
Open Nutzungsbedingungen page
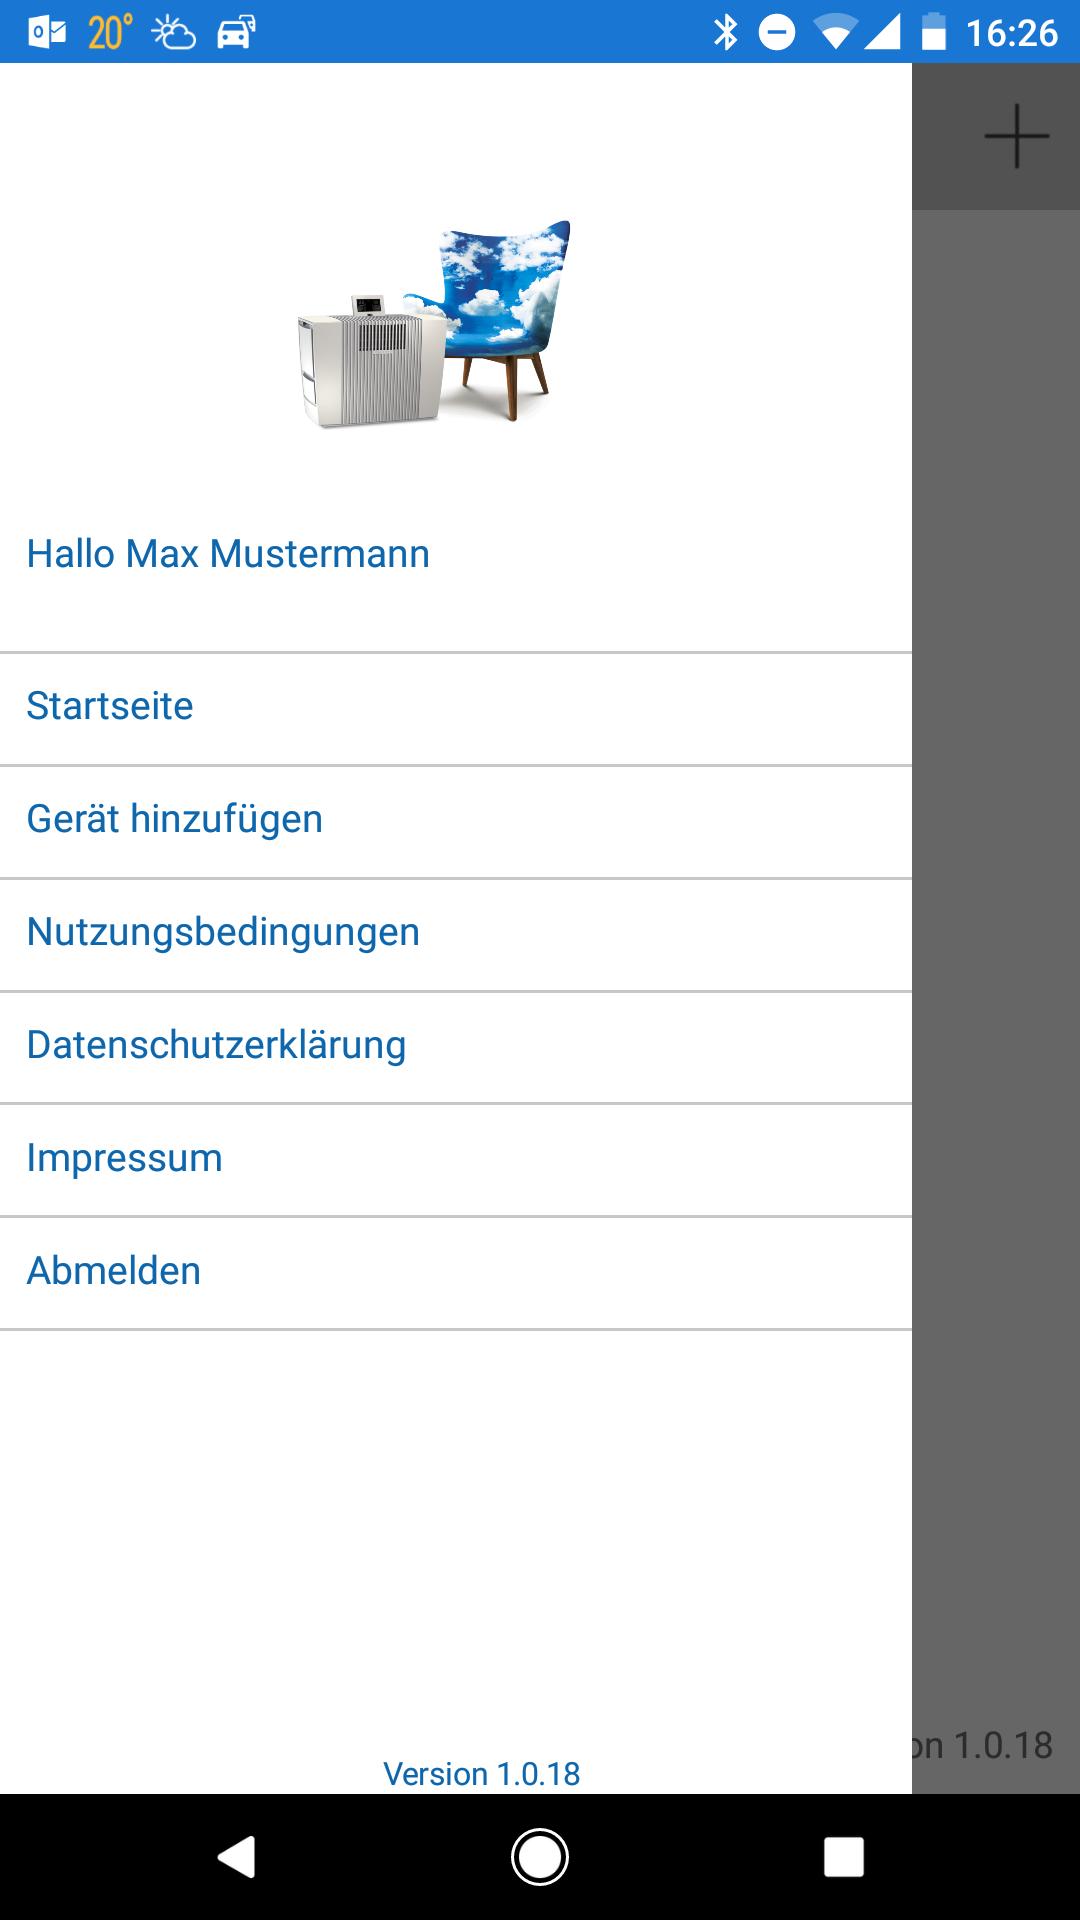(x=223, y=932)
